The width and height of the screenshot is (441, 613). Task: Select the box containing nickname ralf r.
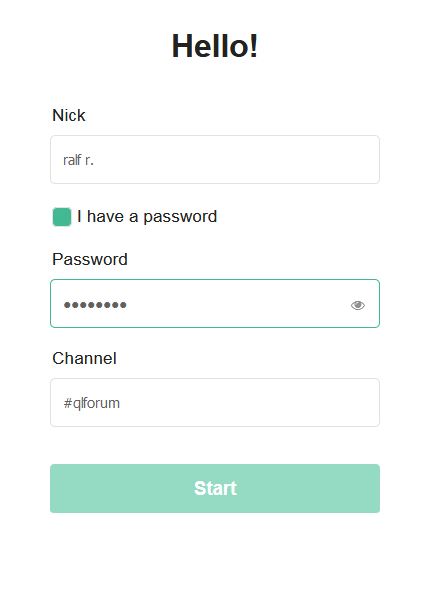[215, 160]
